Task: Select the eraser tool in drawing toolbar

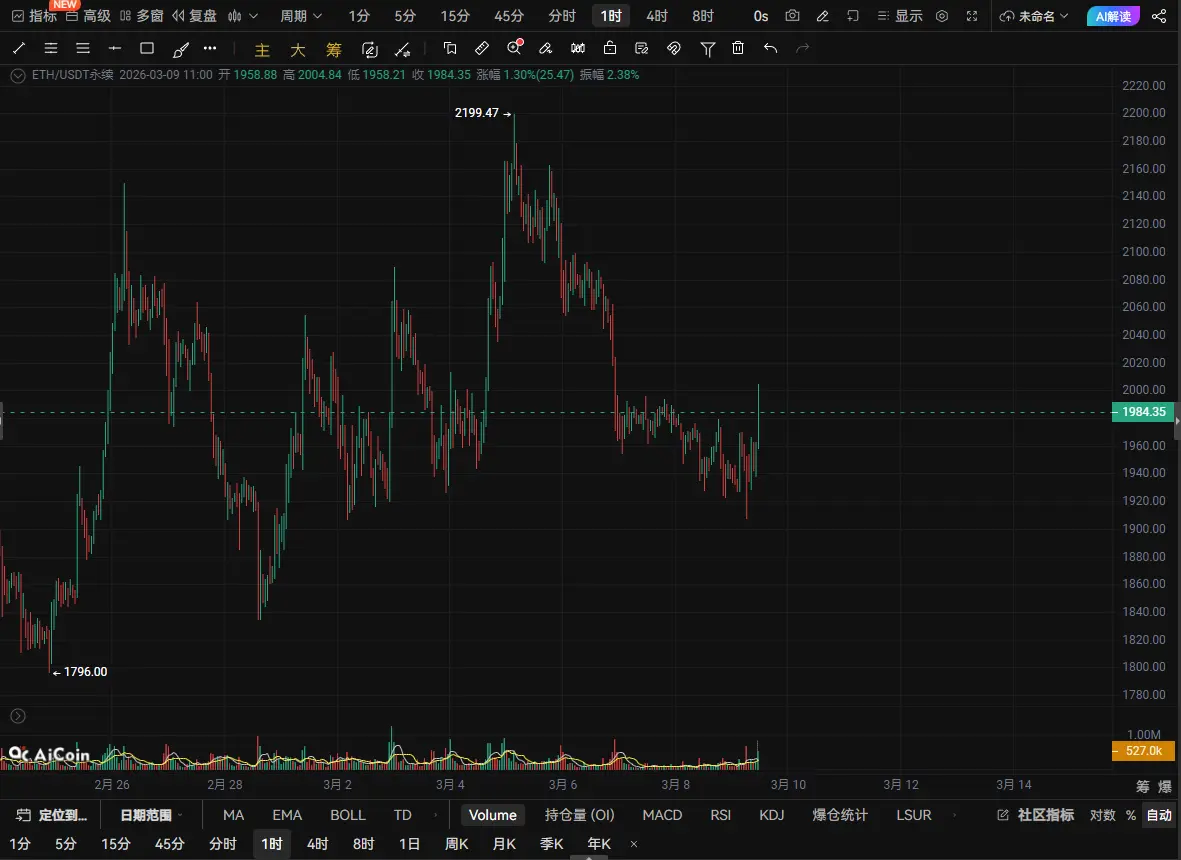Action: point(545,48)
